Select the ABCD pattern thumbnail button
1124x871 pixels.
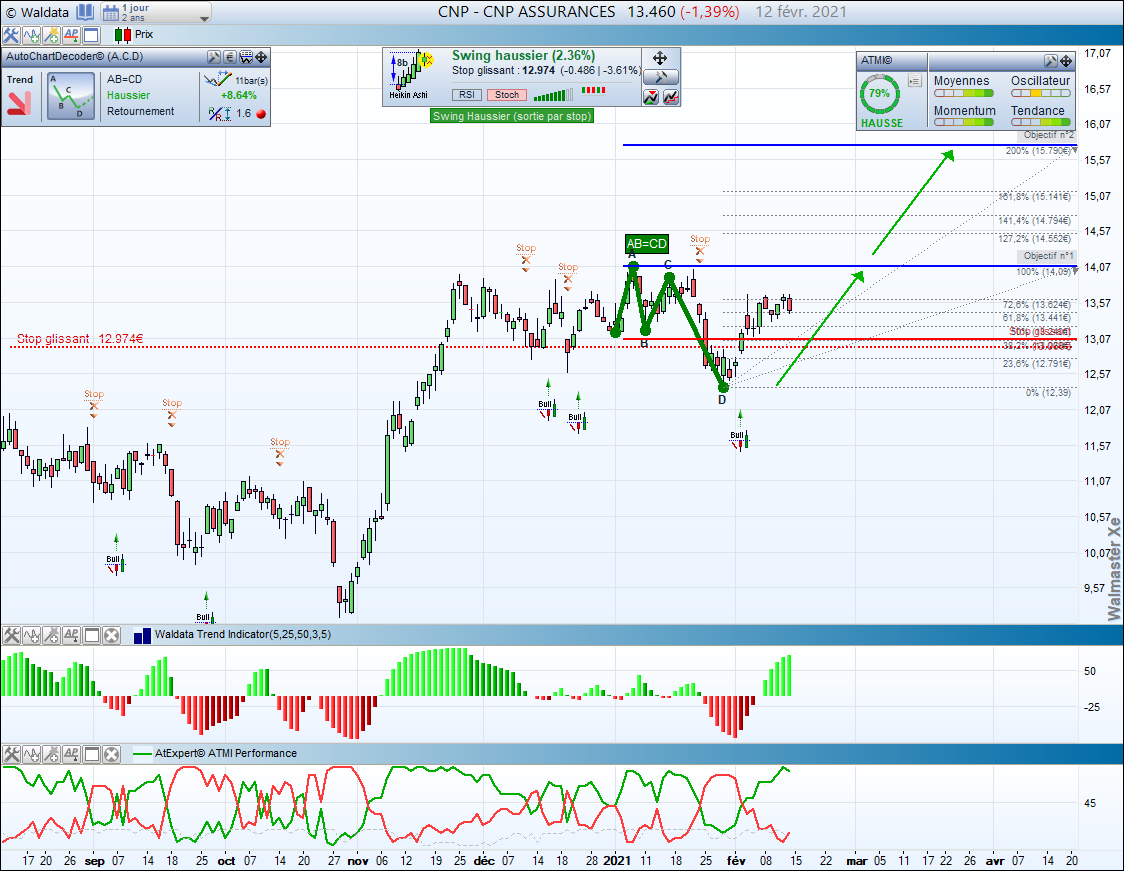(71, 96)
